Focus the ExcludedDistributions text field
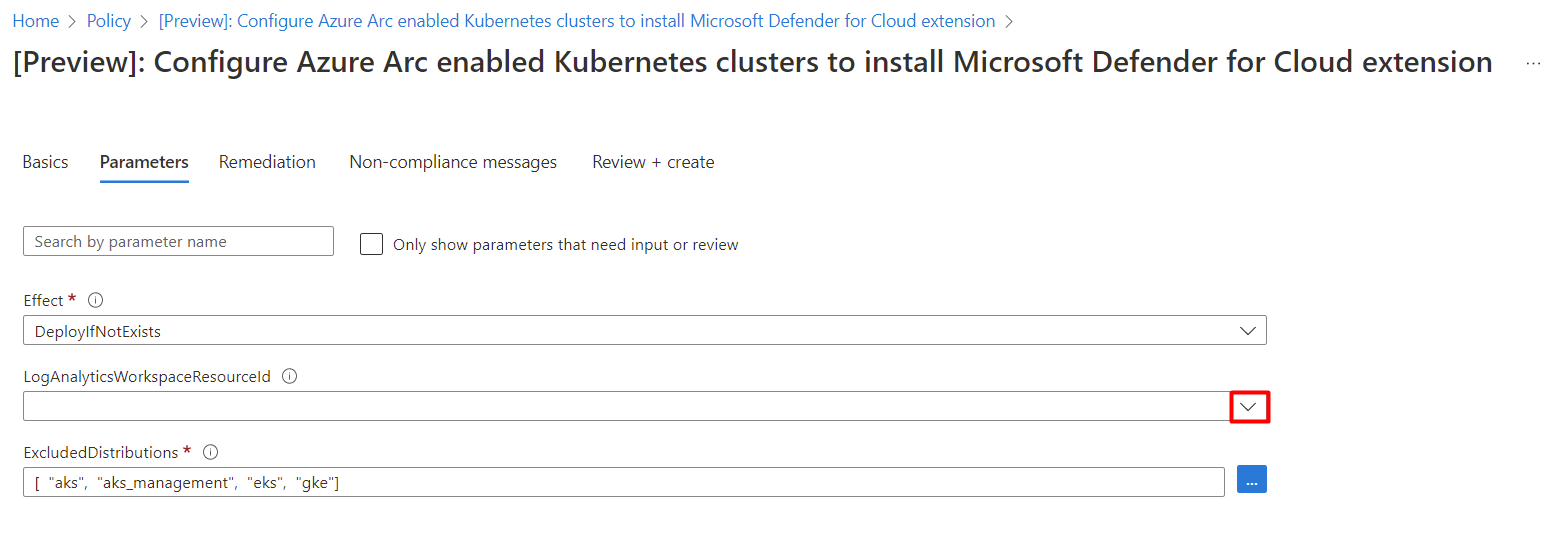Viewport: 1567px width, 558px height. pyautogui.click(x=623, y=483)
